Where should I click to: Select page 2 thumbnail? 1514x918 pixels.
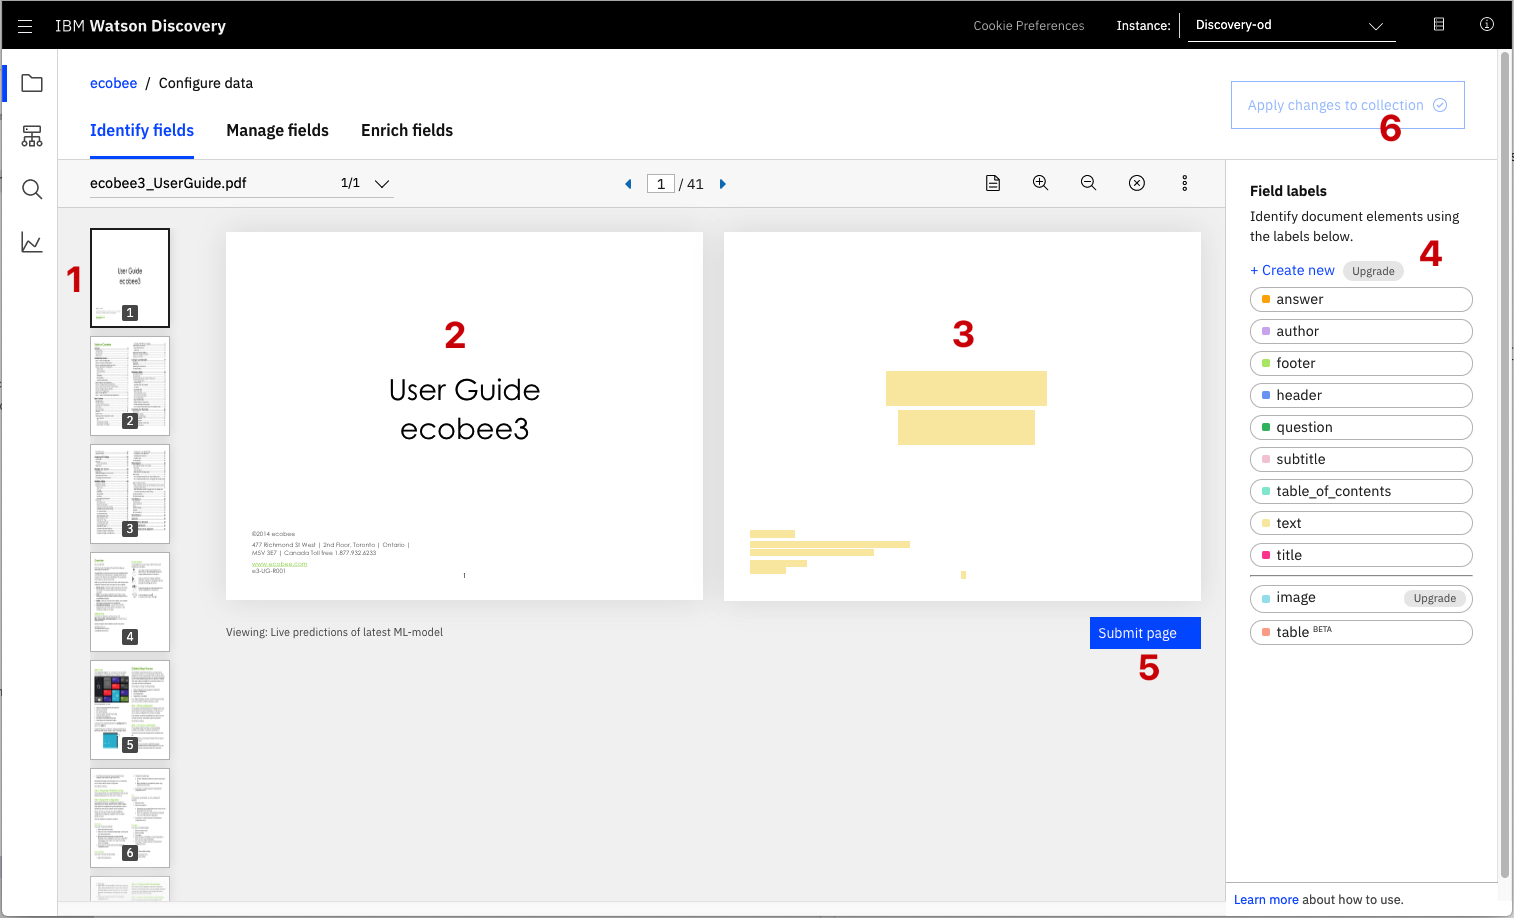[130, 386]
